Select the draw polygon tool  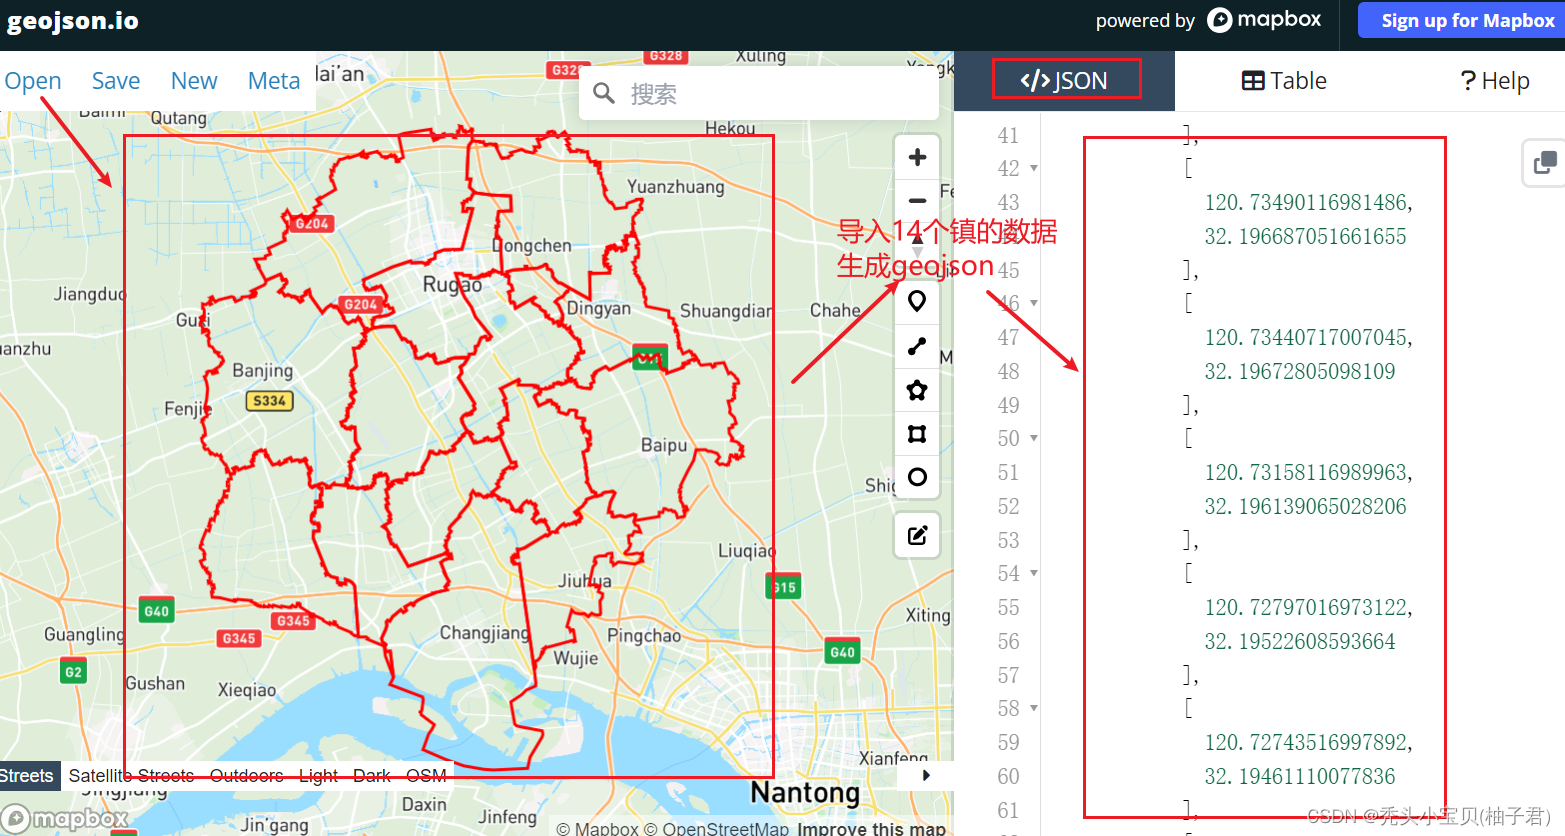[x=917, y=390]
